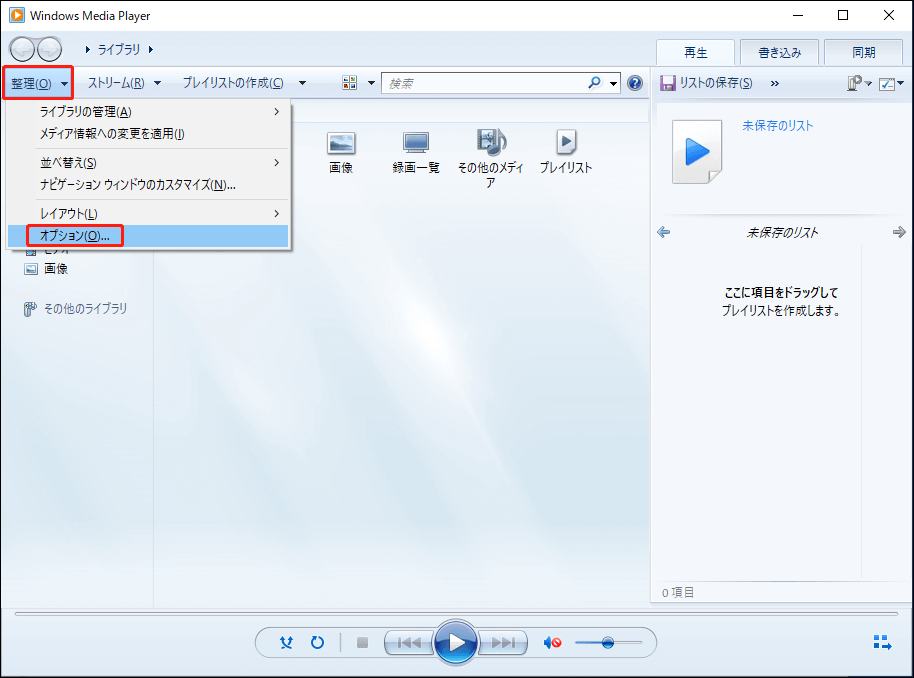Select ナビゲーション ウィンドウのカスタマイズ(N)...

coord(148,185)
